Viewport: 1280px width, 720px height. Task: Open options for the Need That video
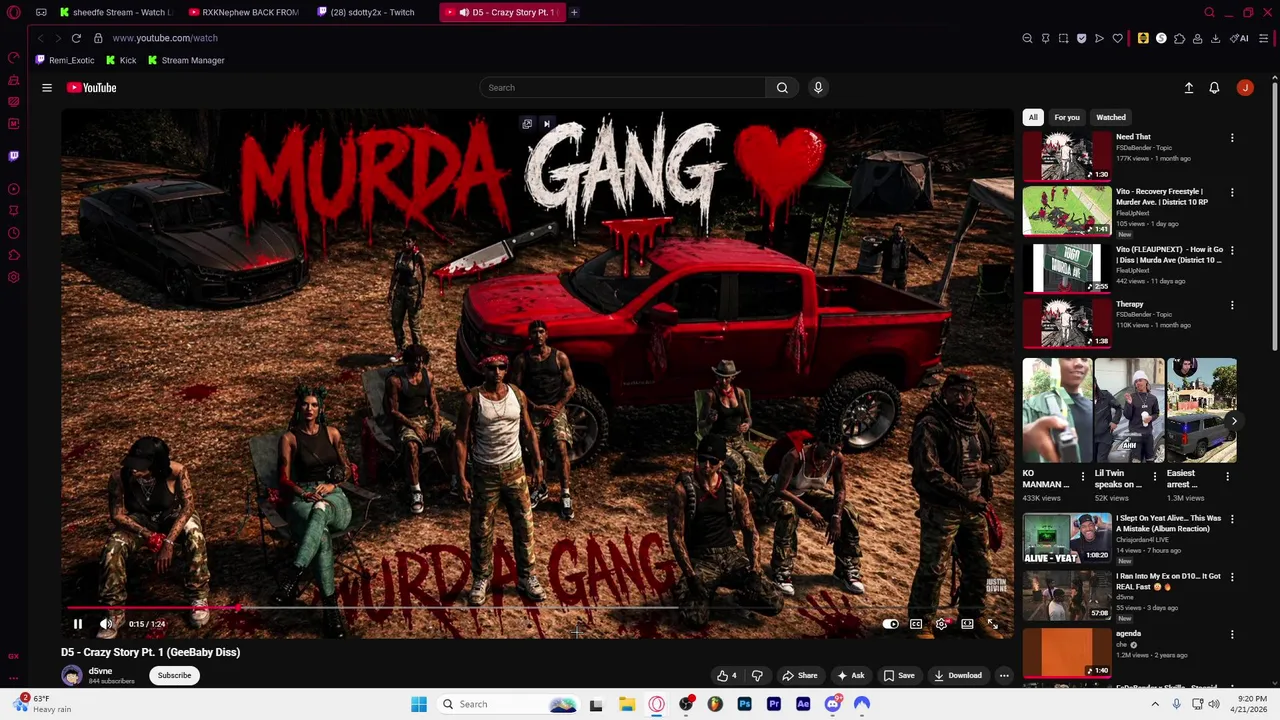coord(1232,138)
